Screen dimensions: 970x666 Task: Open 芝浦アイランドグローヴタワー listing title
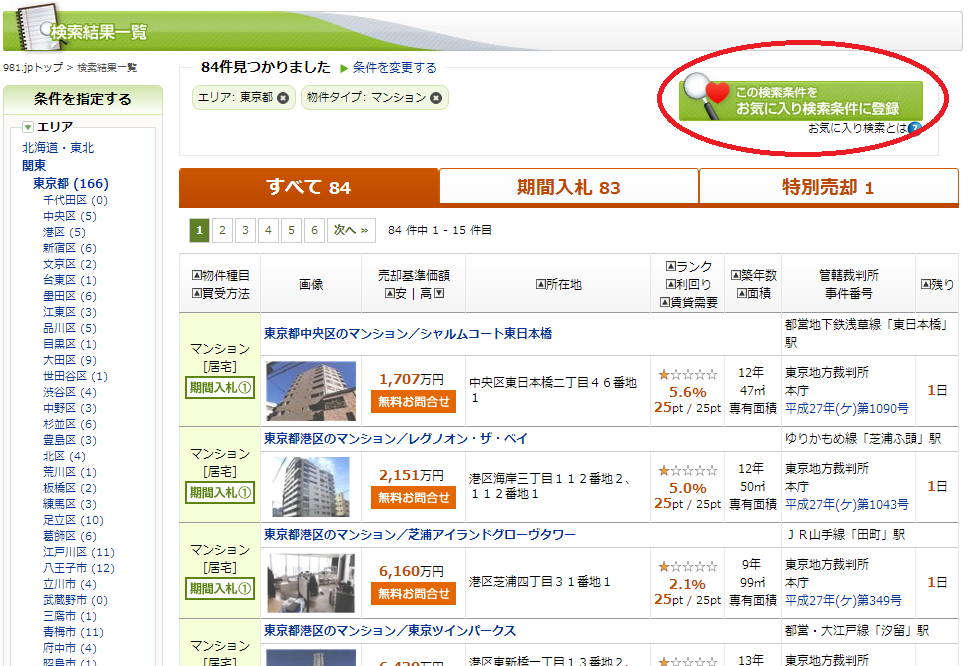[x=420, y=534]
